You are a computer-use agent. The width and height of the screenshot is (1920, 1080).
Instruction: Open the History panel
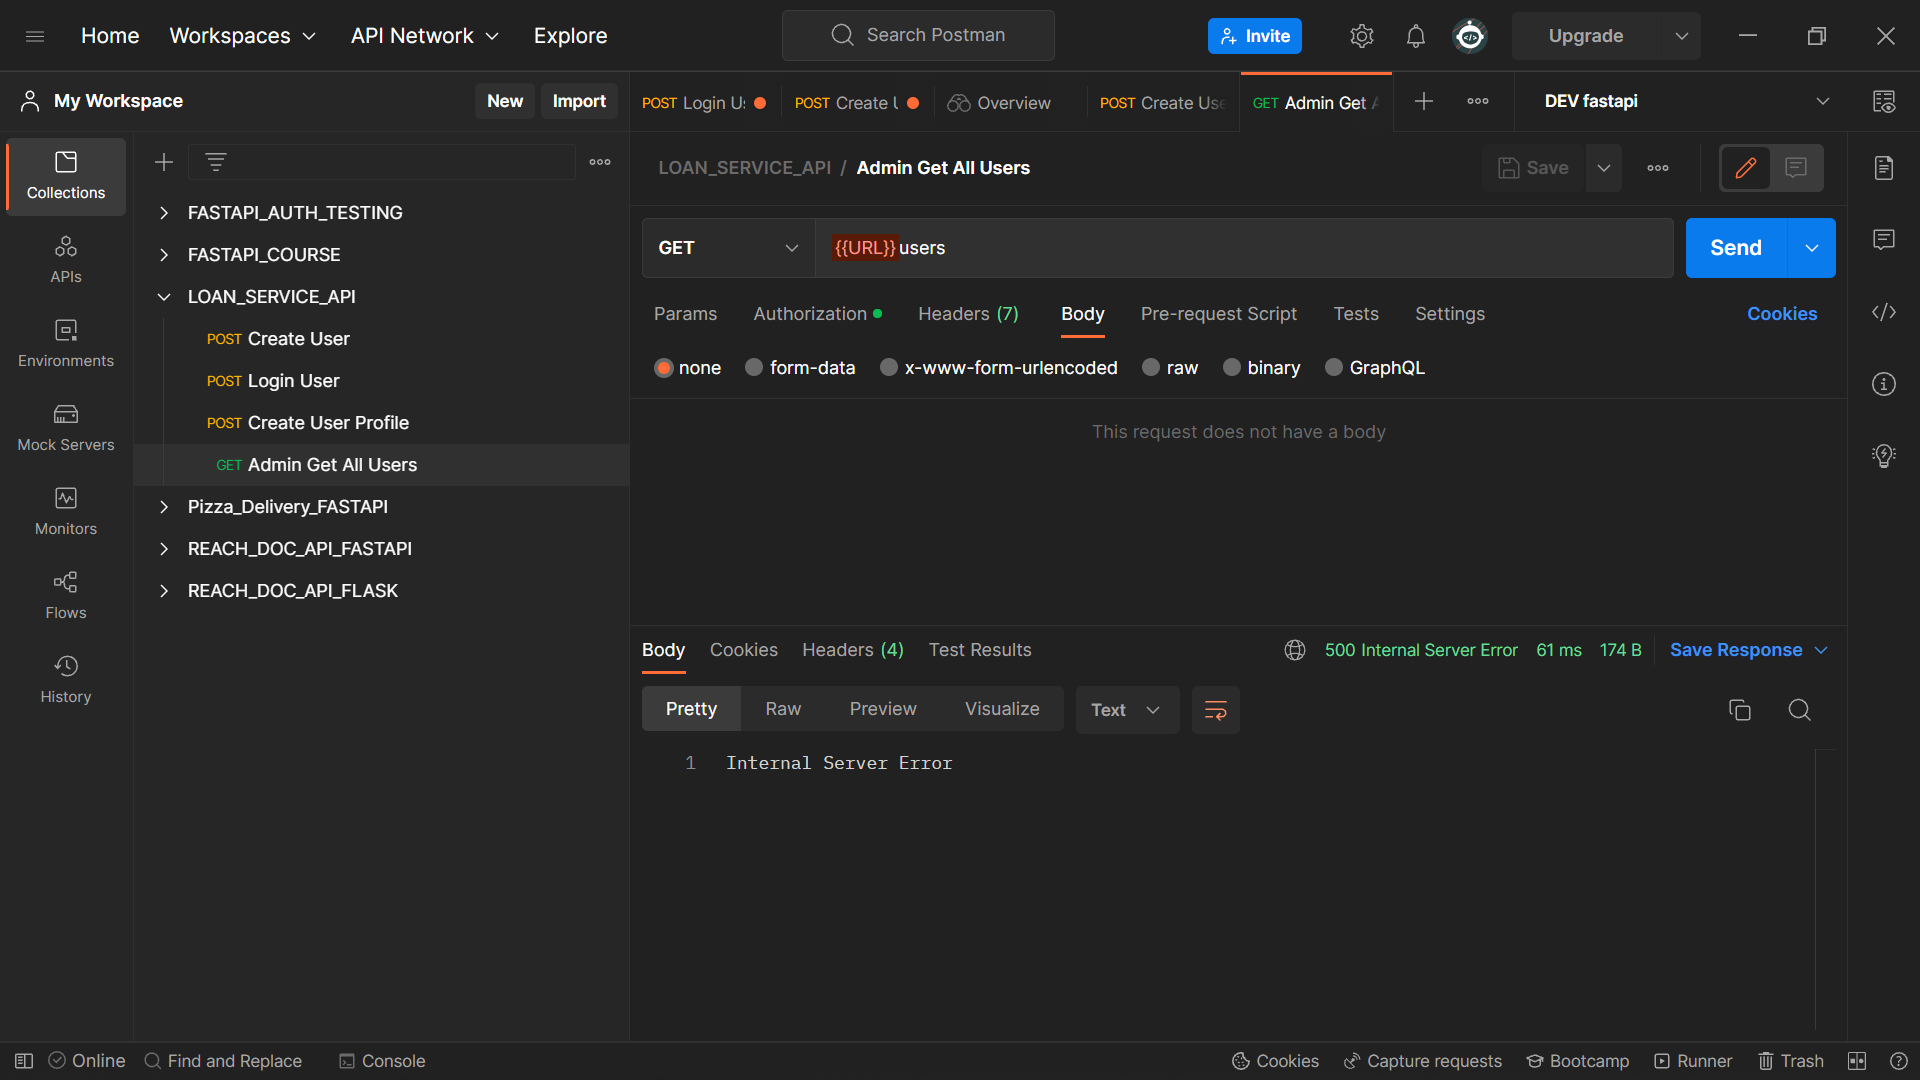[x=65, y=679]
